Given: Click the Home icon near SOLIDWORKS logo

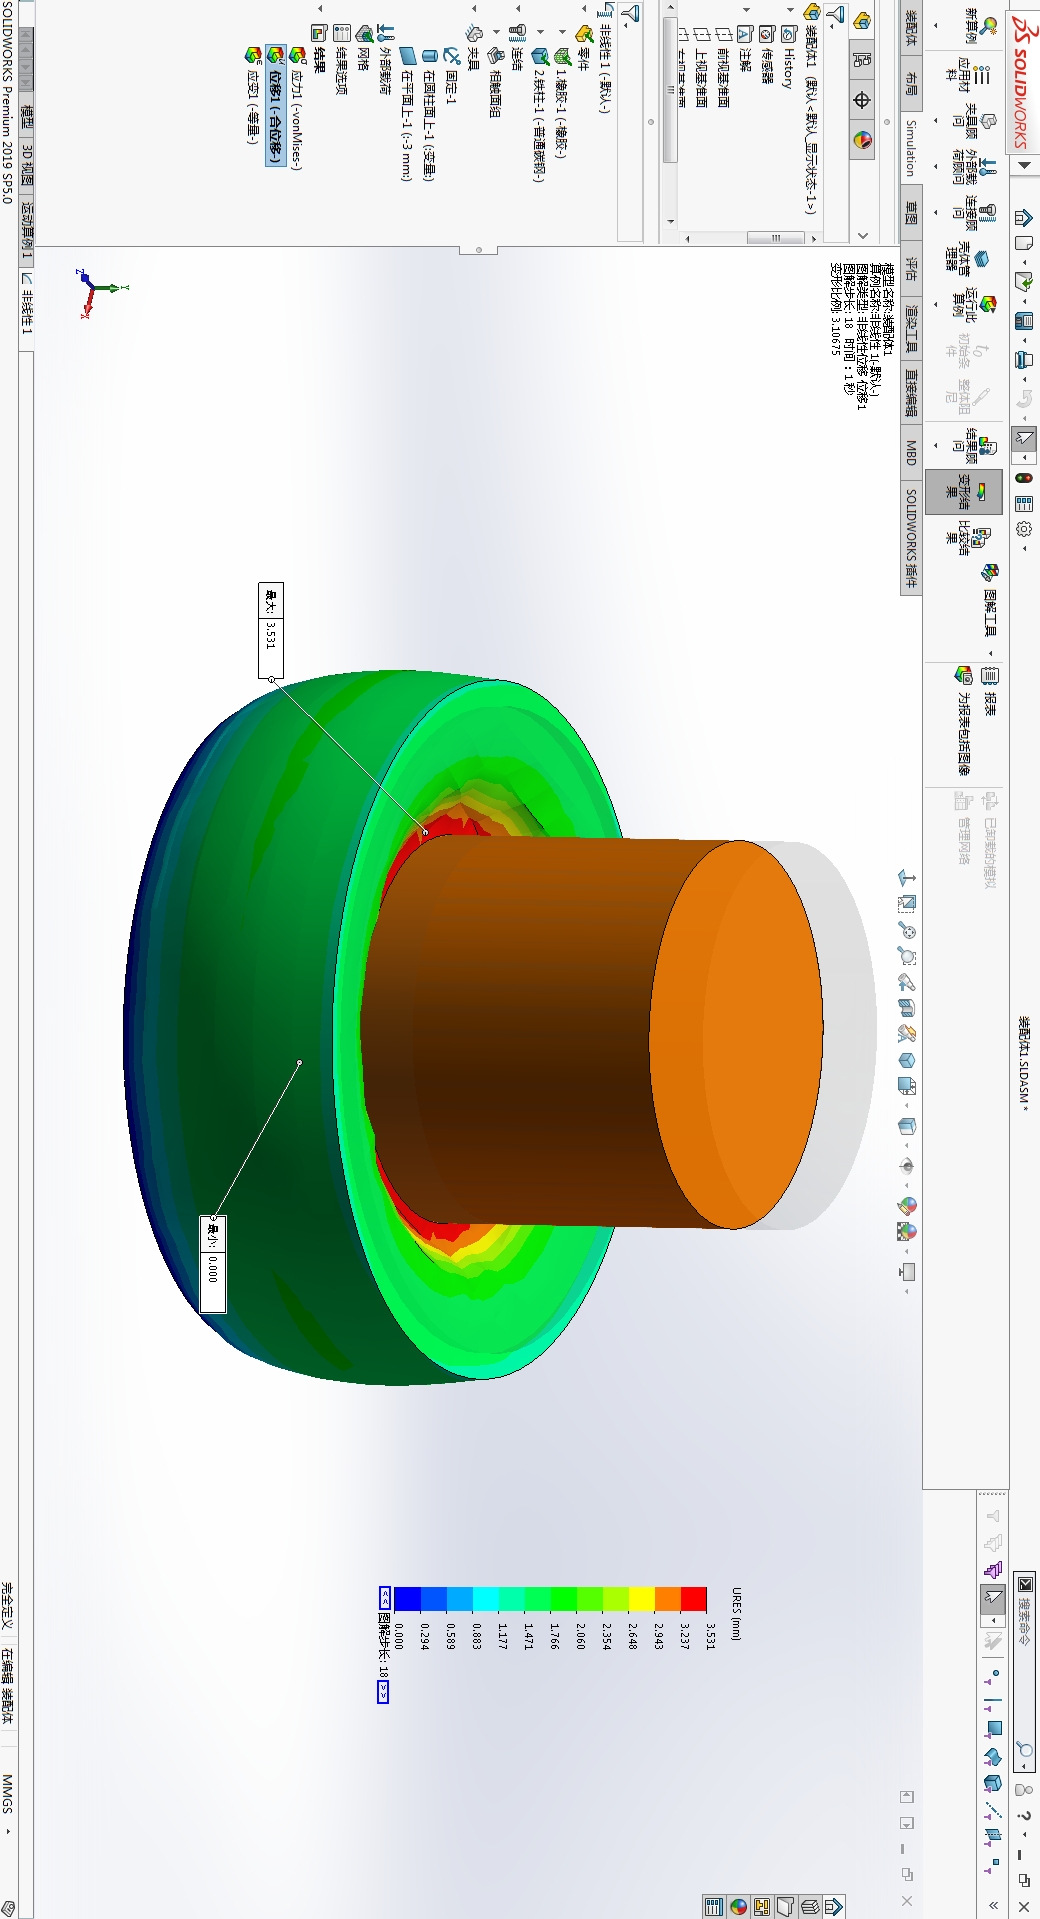Looking at the screenshot, I should 1024,218.
